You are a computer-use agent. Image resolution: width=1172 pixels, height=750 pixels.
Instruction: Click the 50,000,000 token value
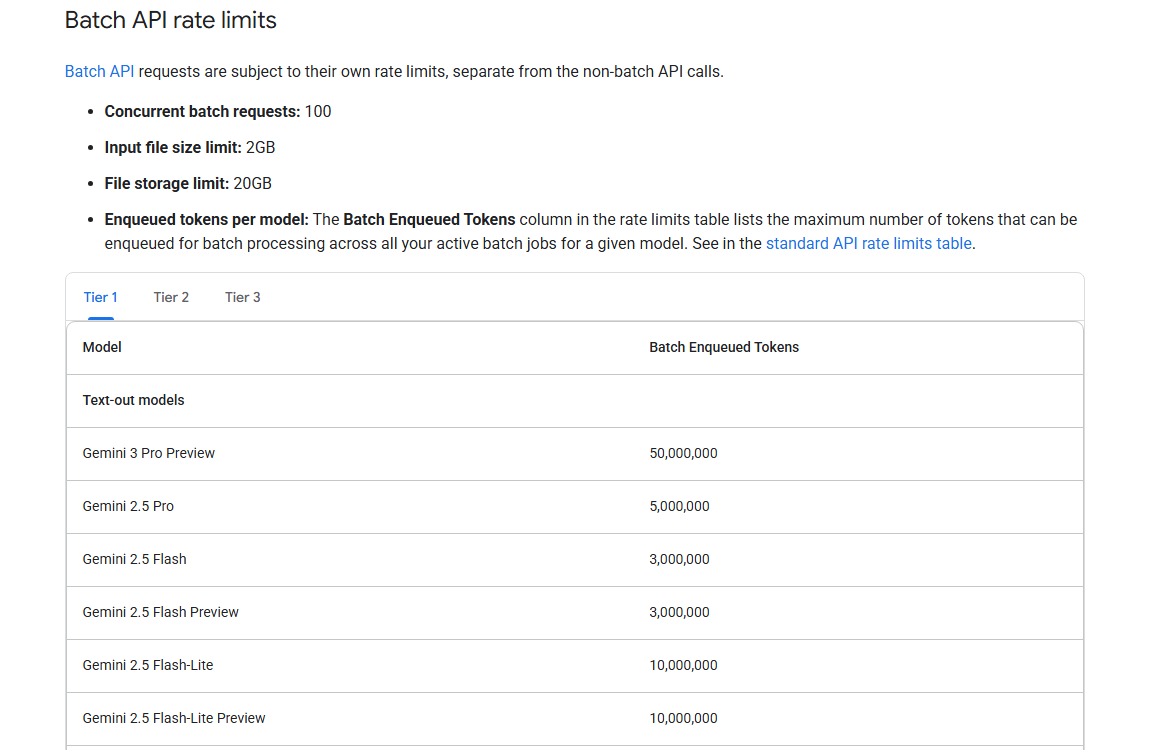683,453
